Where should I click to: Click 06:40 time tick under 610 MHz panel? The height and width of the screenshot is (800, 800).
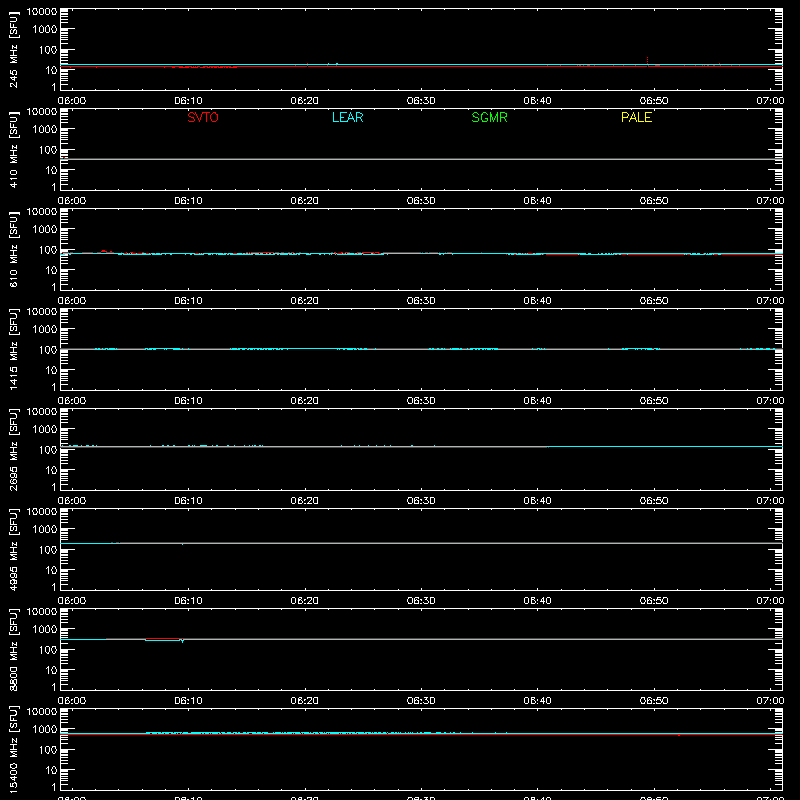tap(537, 301)
